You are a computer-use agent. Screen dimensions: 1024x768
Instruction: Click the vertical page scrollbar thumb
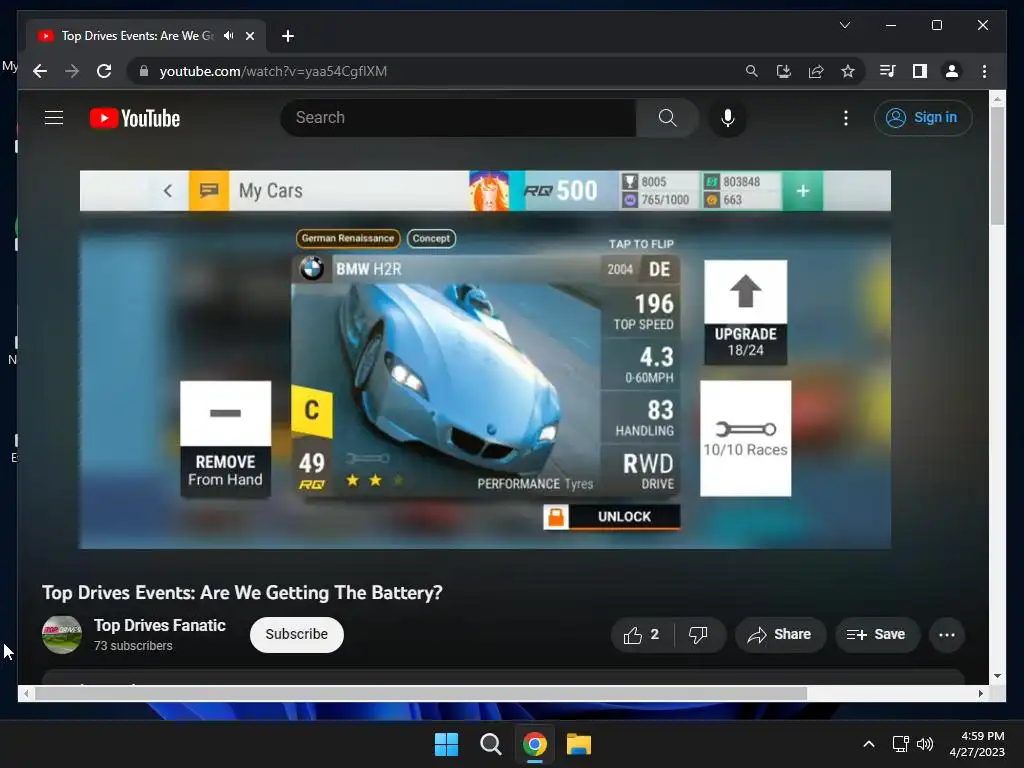[x=997, y=165]
